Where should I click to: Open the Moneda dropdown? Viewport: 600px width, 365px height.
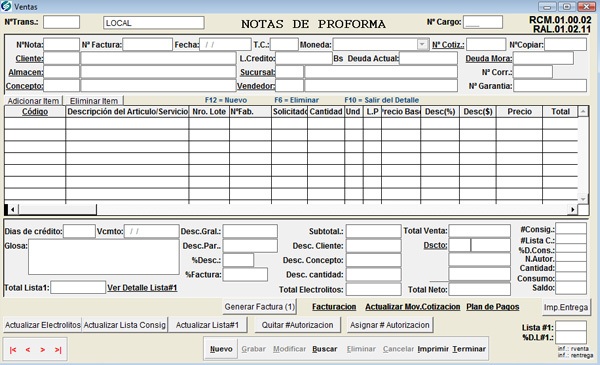[422, 44]
